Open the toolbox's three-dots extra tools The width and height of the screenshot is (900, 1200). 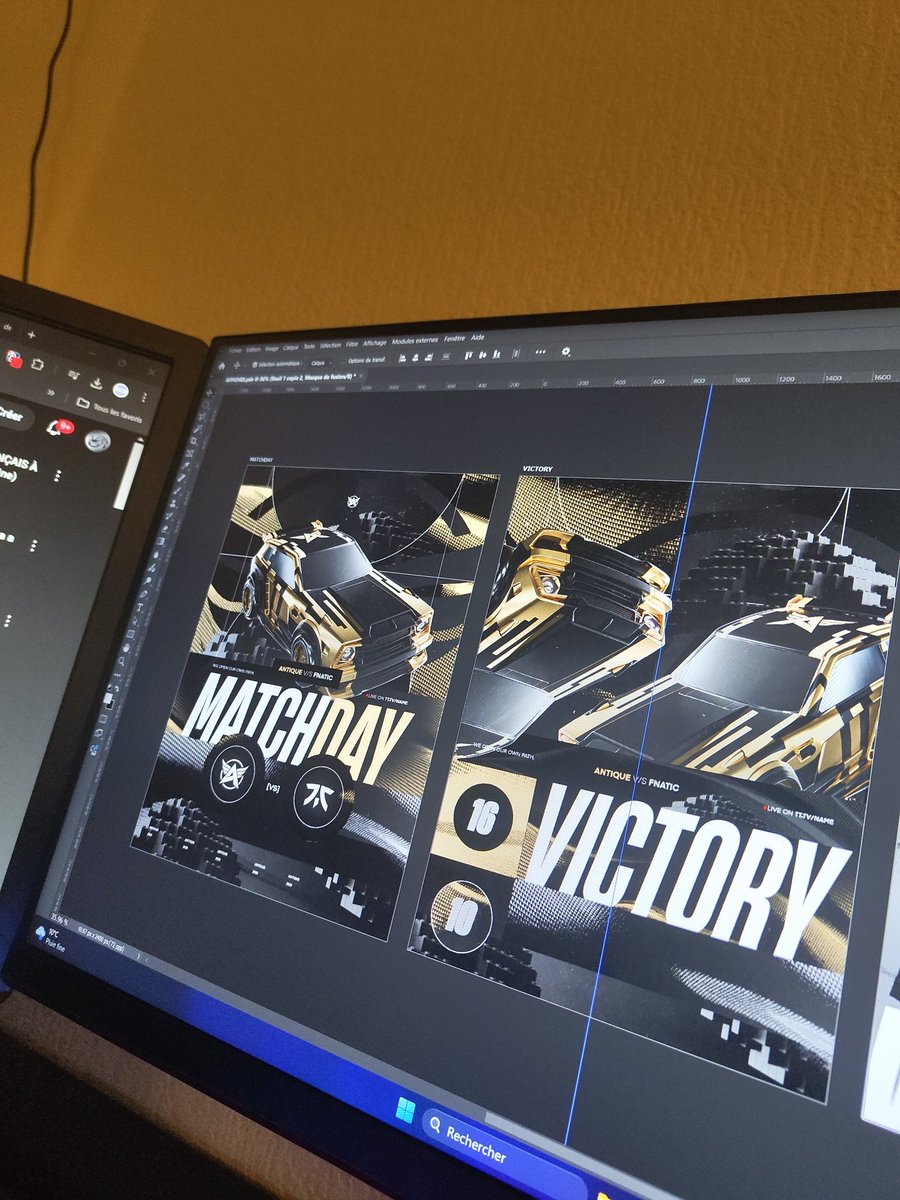tap(118, 674)
